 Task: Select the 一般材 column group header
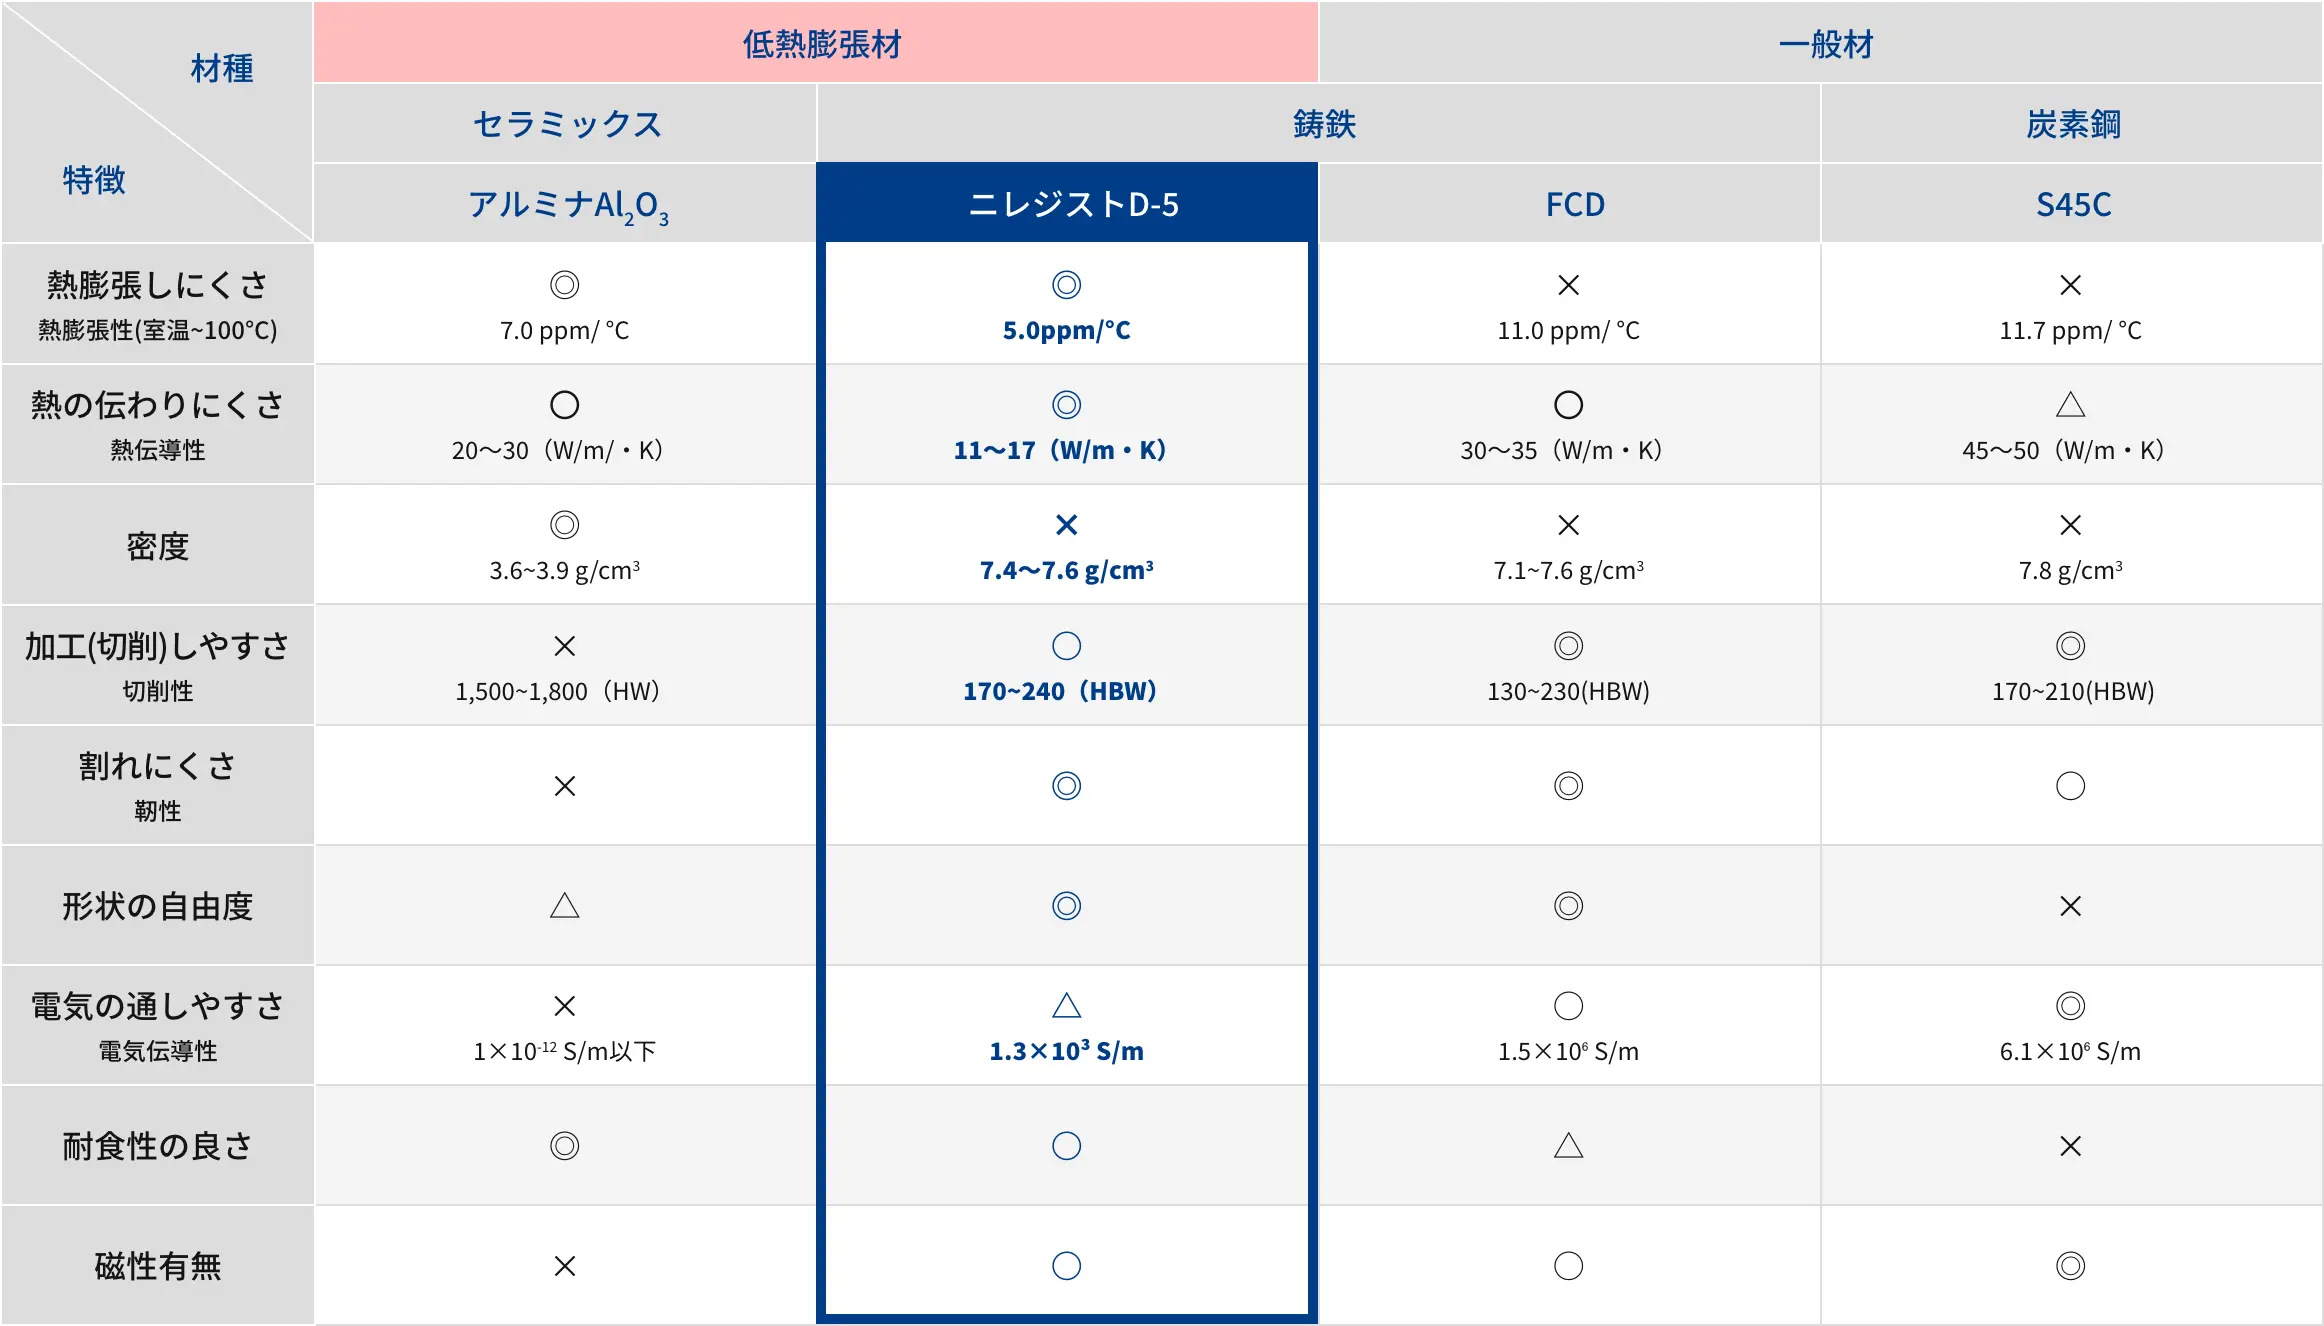(x=1824, y=44)
